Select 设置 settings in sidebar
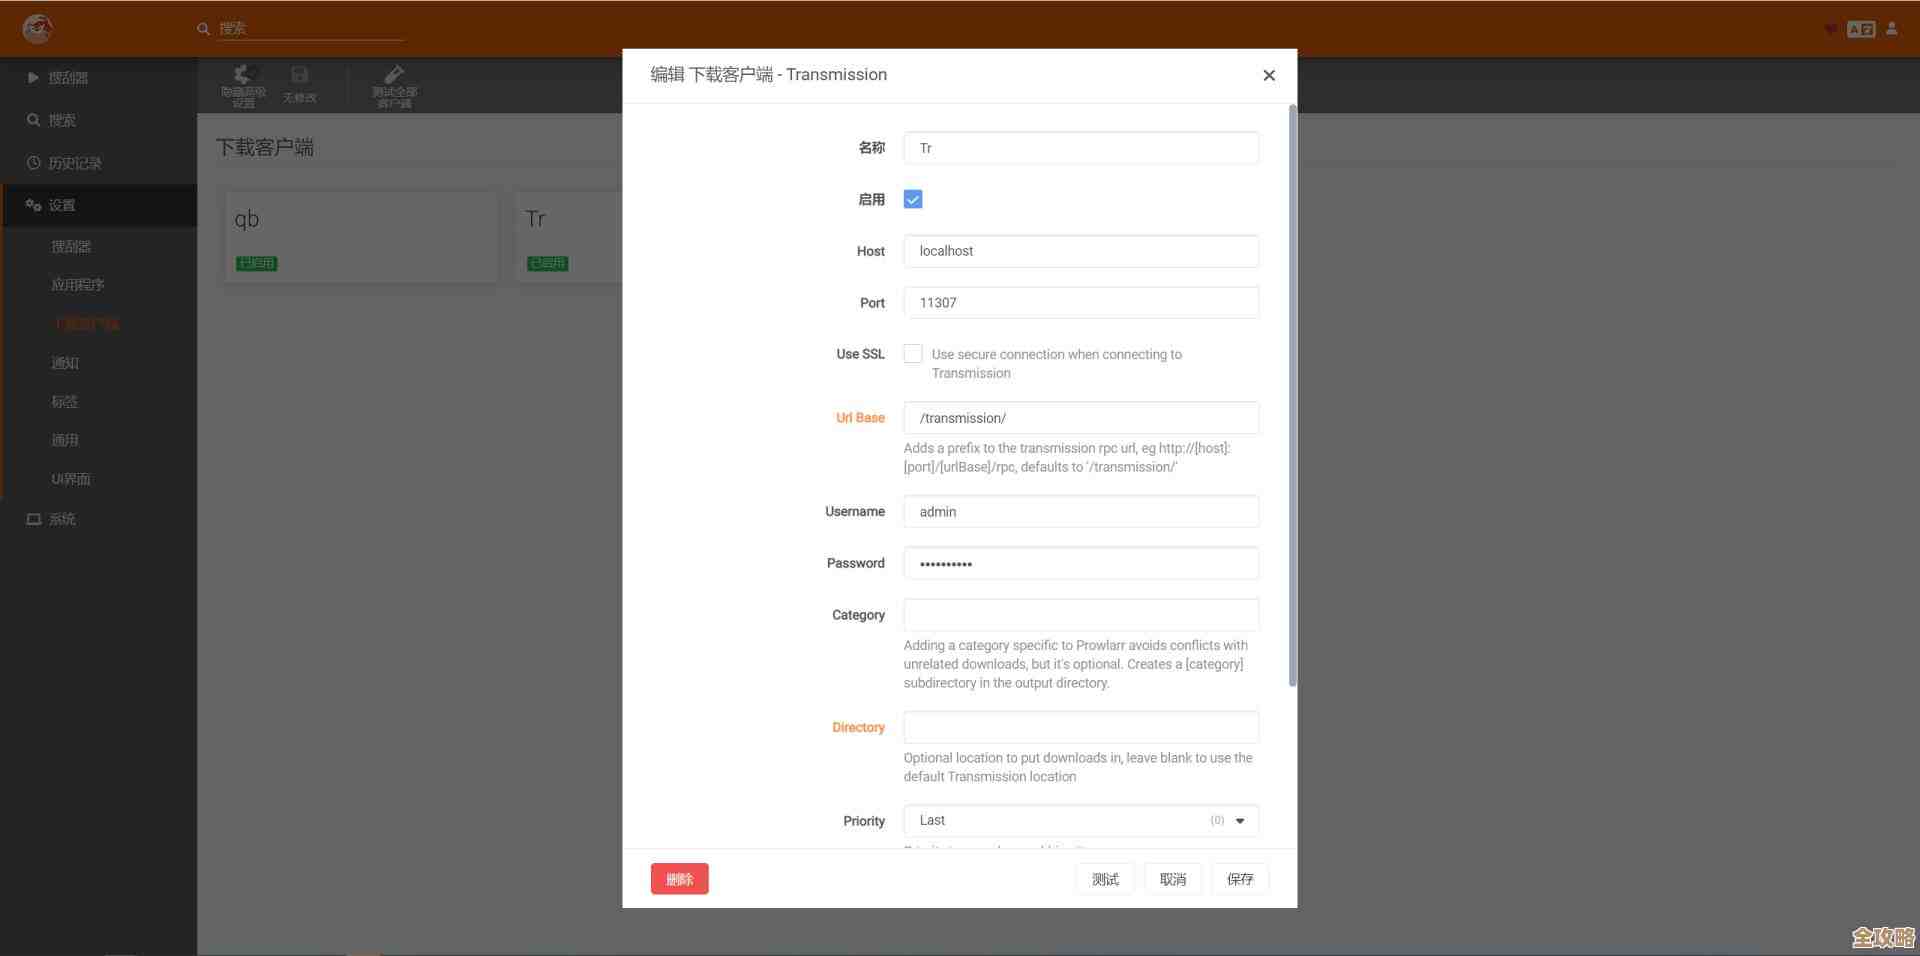This screenshot has height=956, width=1920. pyautogui.click(x=62, y=205)
